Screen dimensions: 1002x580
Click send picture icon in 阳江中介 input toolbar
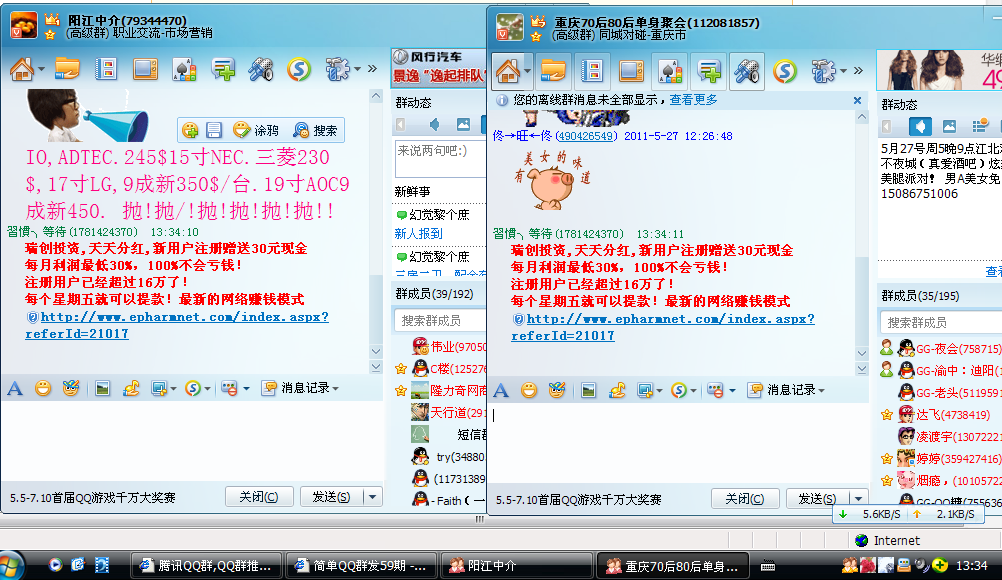tap(102, 388)
